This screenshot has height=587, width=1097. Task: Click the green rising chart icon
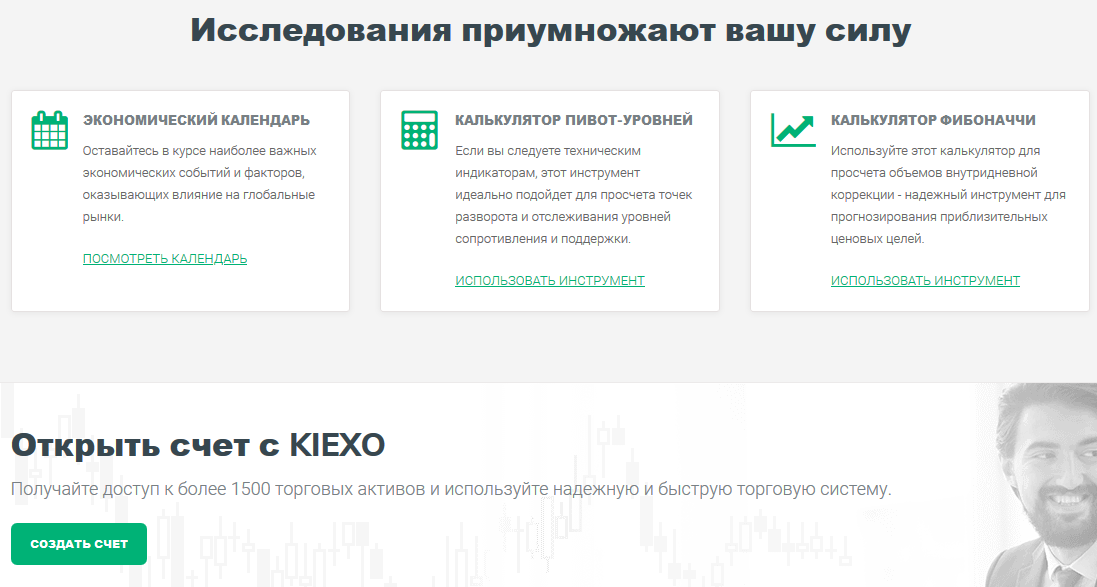pos(793,130)
